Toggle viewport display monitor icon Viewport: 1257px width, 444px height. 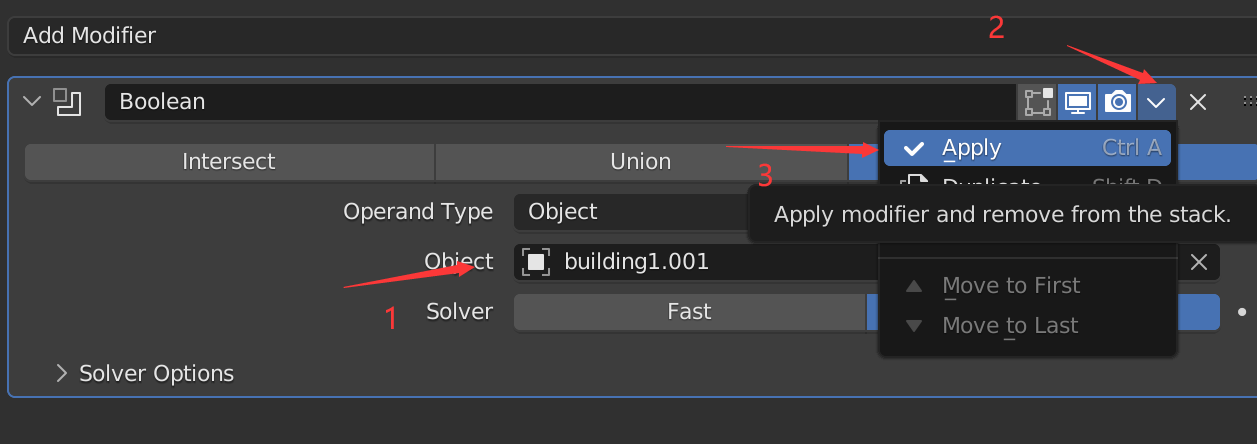coord(1077,102)
